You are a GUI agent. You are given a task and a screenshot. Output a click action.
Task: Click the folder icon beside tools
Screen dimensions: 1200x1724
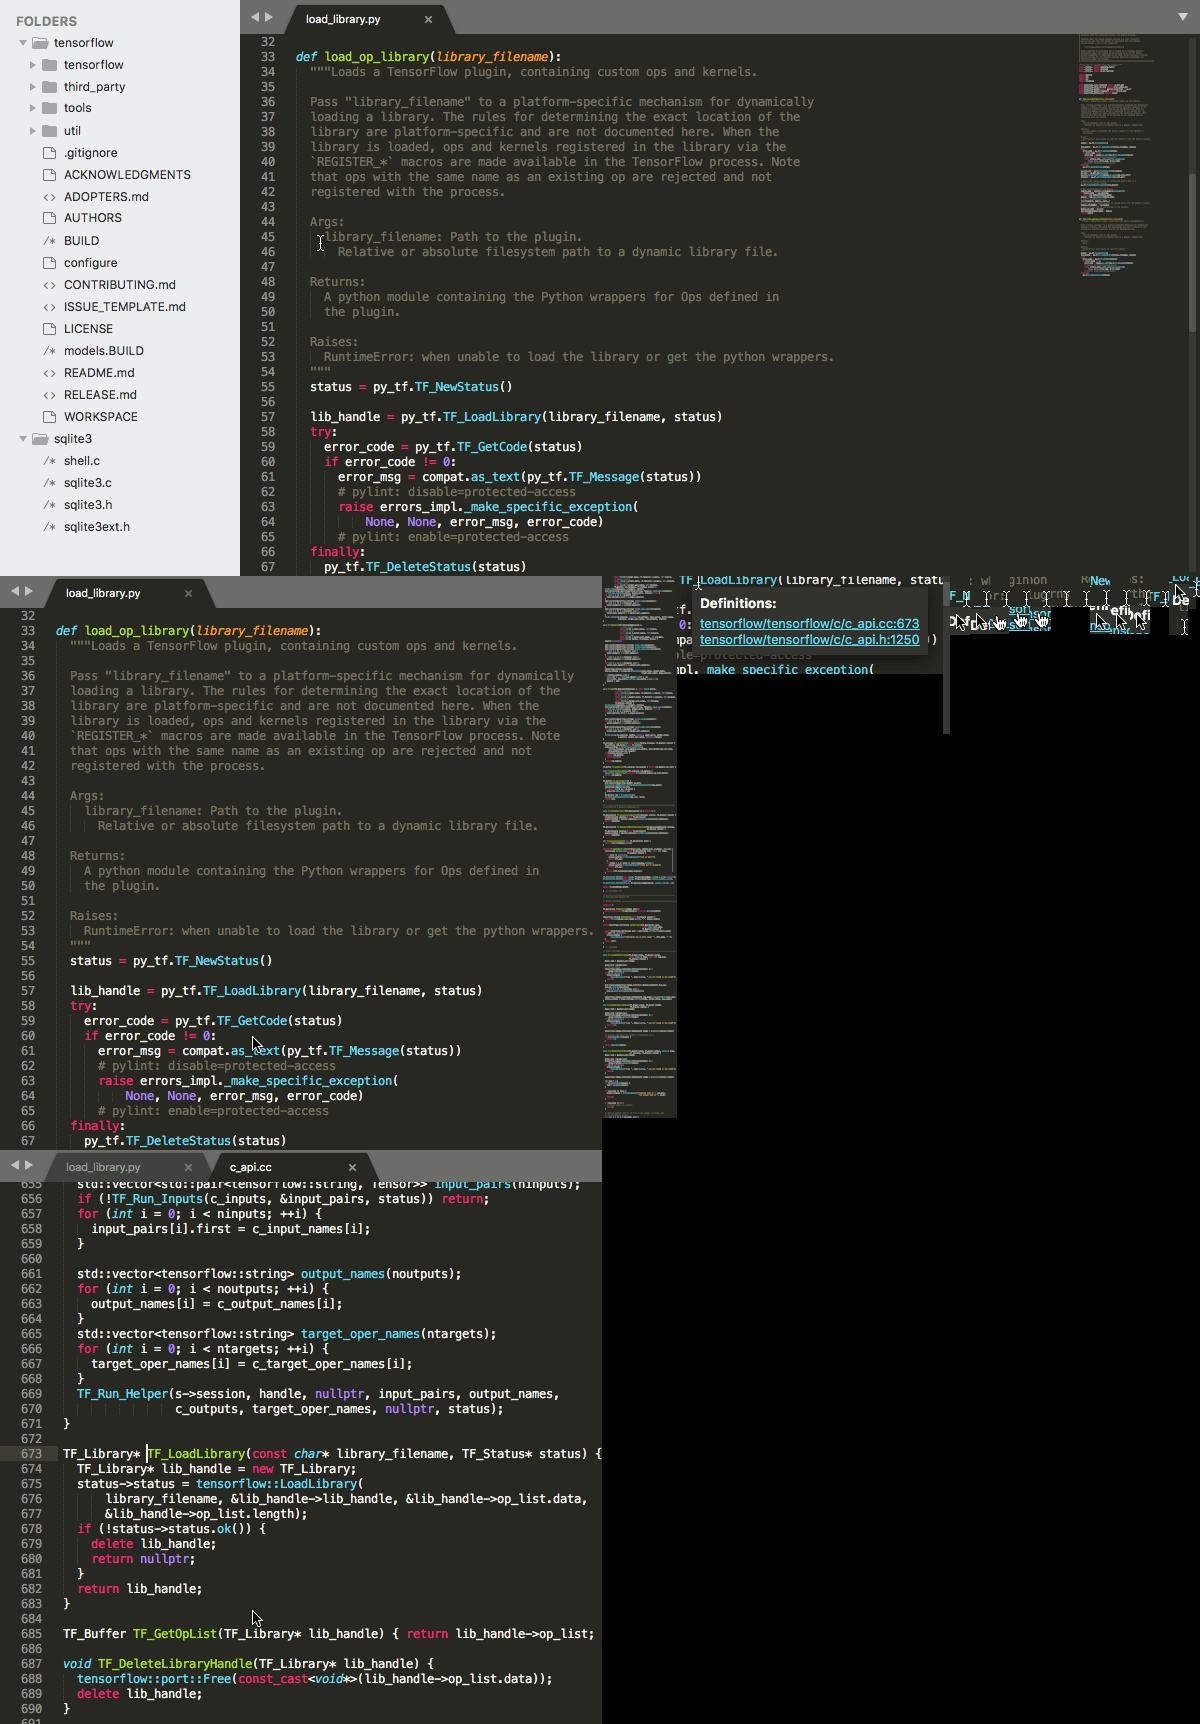coord(50,108)
